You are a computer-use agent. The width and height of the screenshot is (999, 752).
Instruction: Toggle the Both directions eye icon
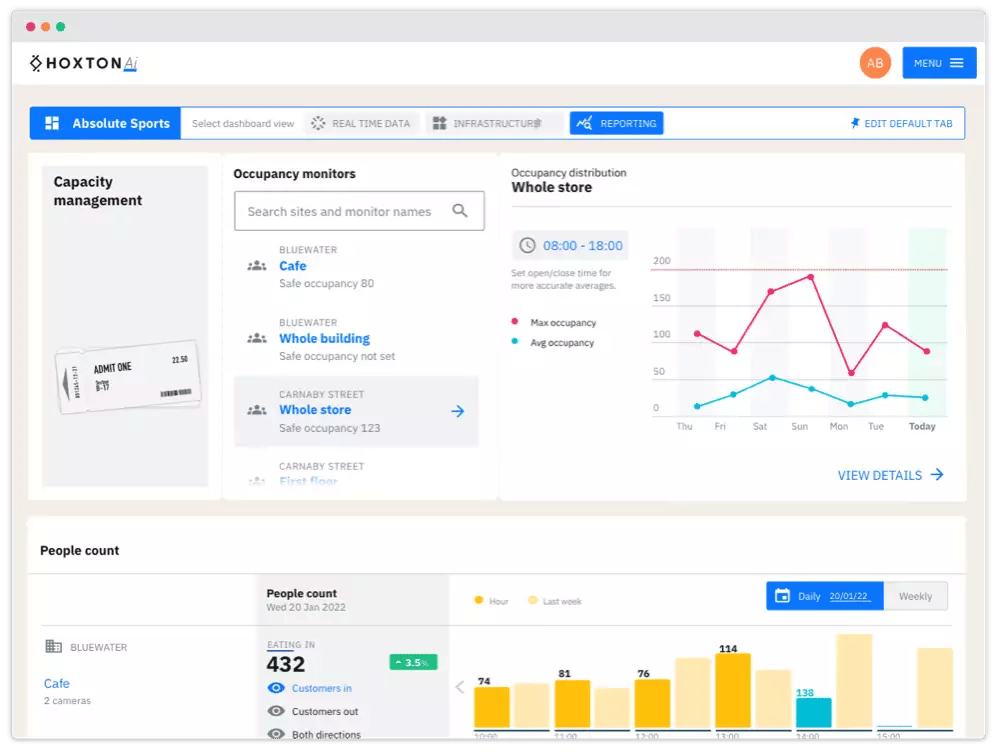point(276,734)
